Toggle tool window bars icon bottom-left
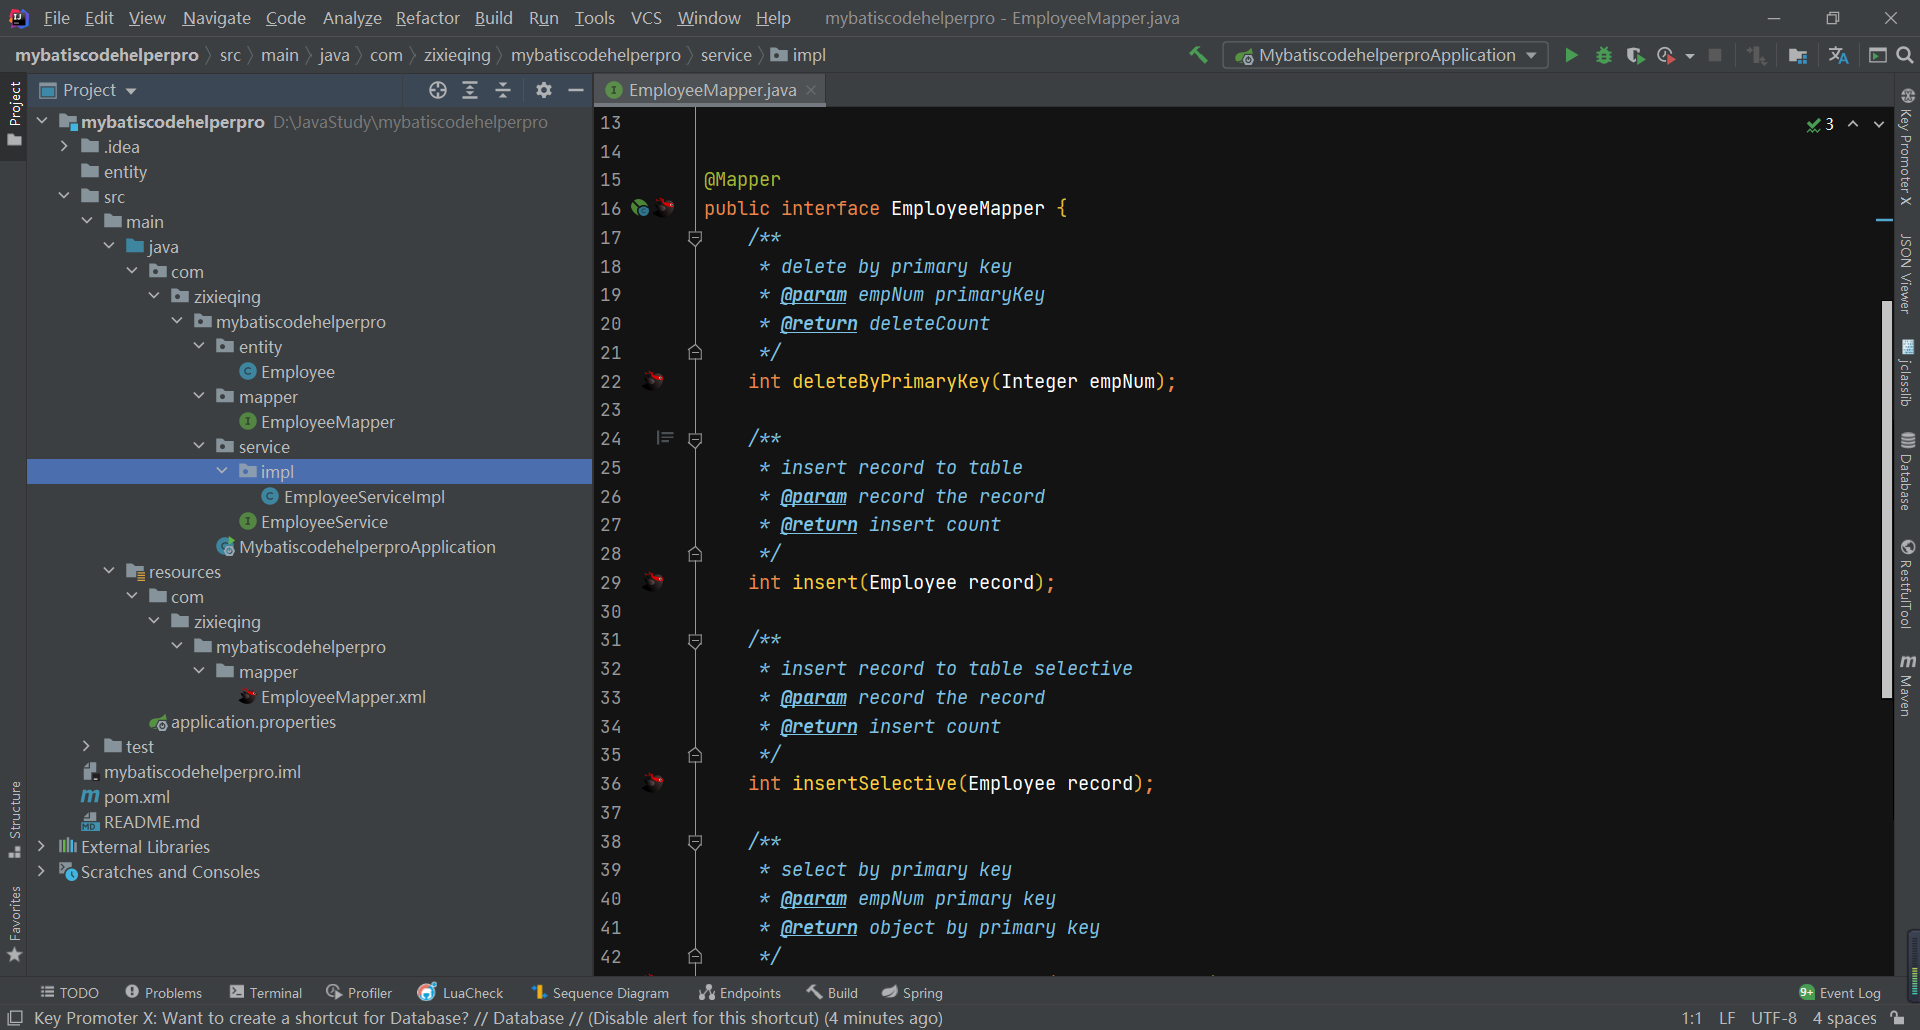Viewport: 1920px width, 1030px height. point(15,1018)
